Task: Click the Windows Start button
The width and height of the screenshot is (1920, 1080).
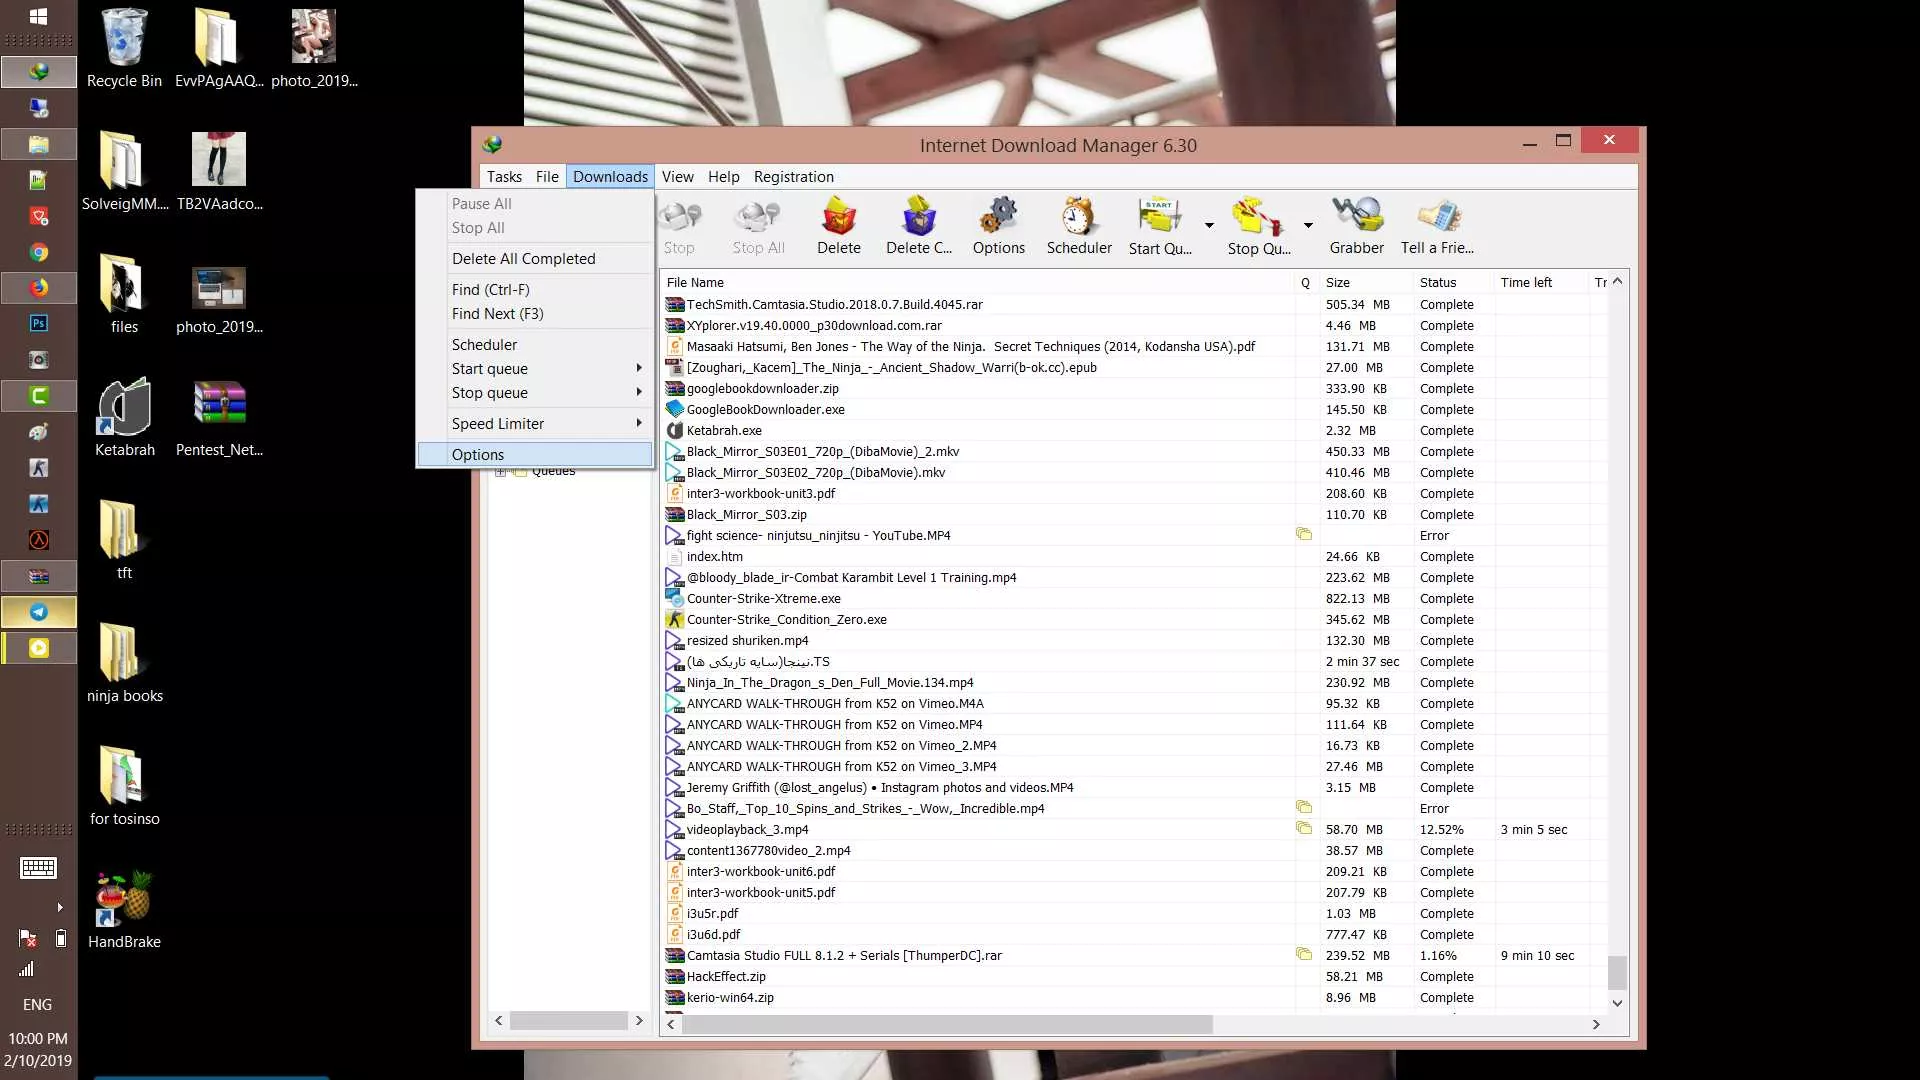Action: coord(38,16)
